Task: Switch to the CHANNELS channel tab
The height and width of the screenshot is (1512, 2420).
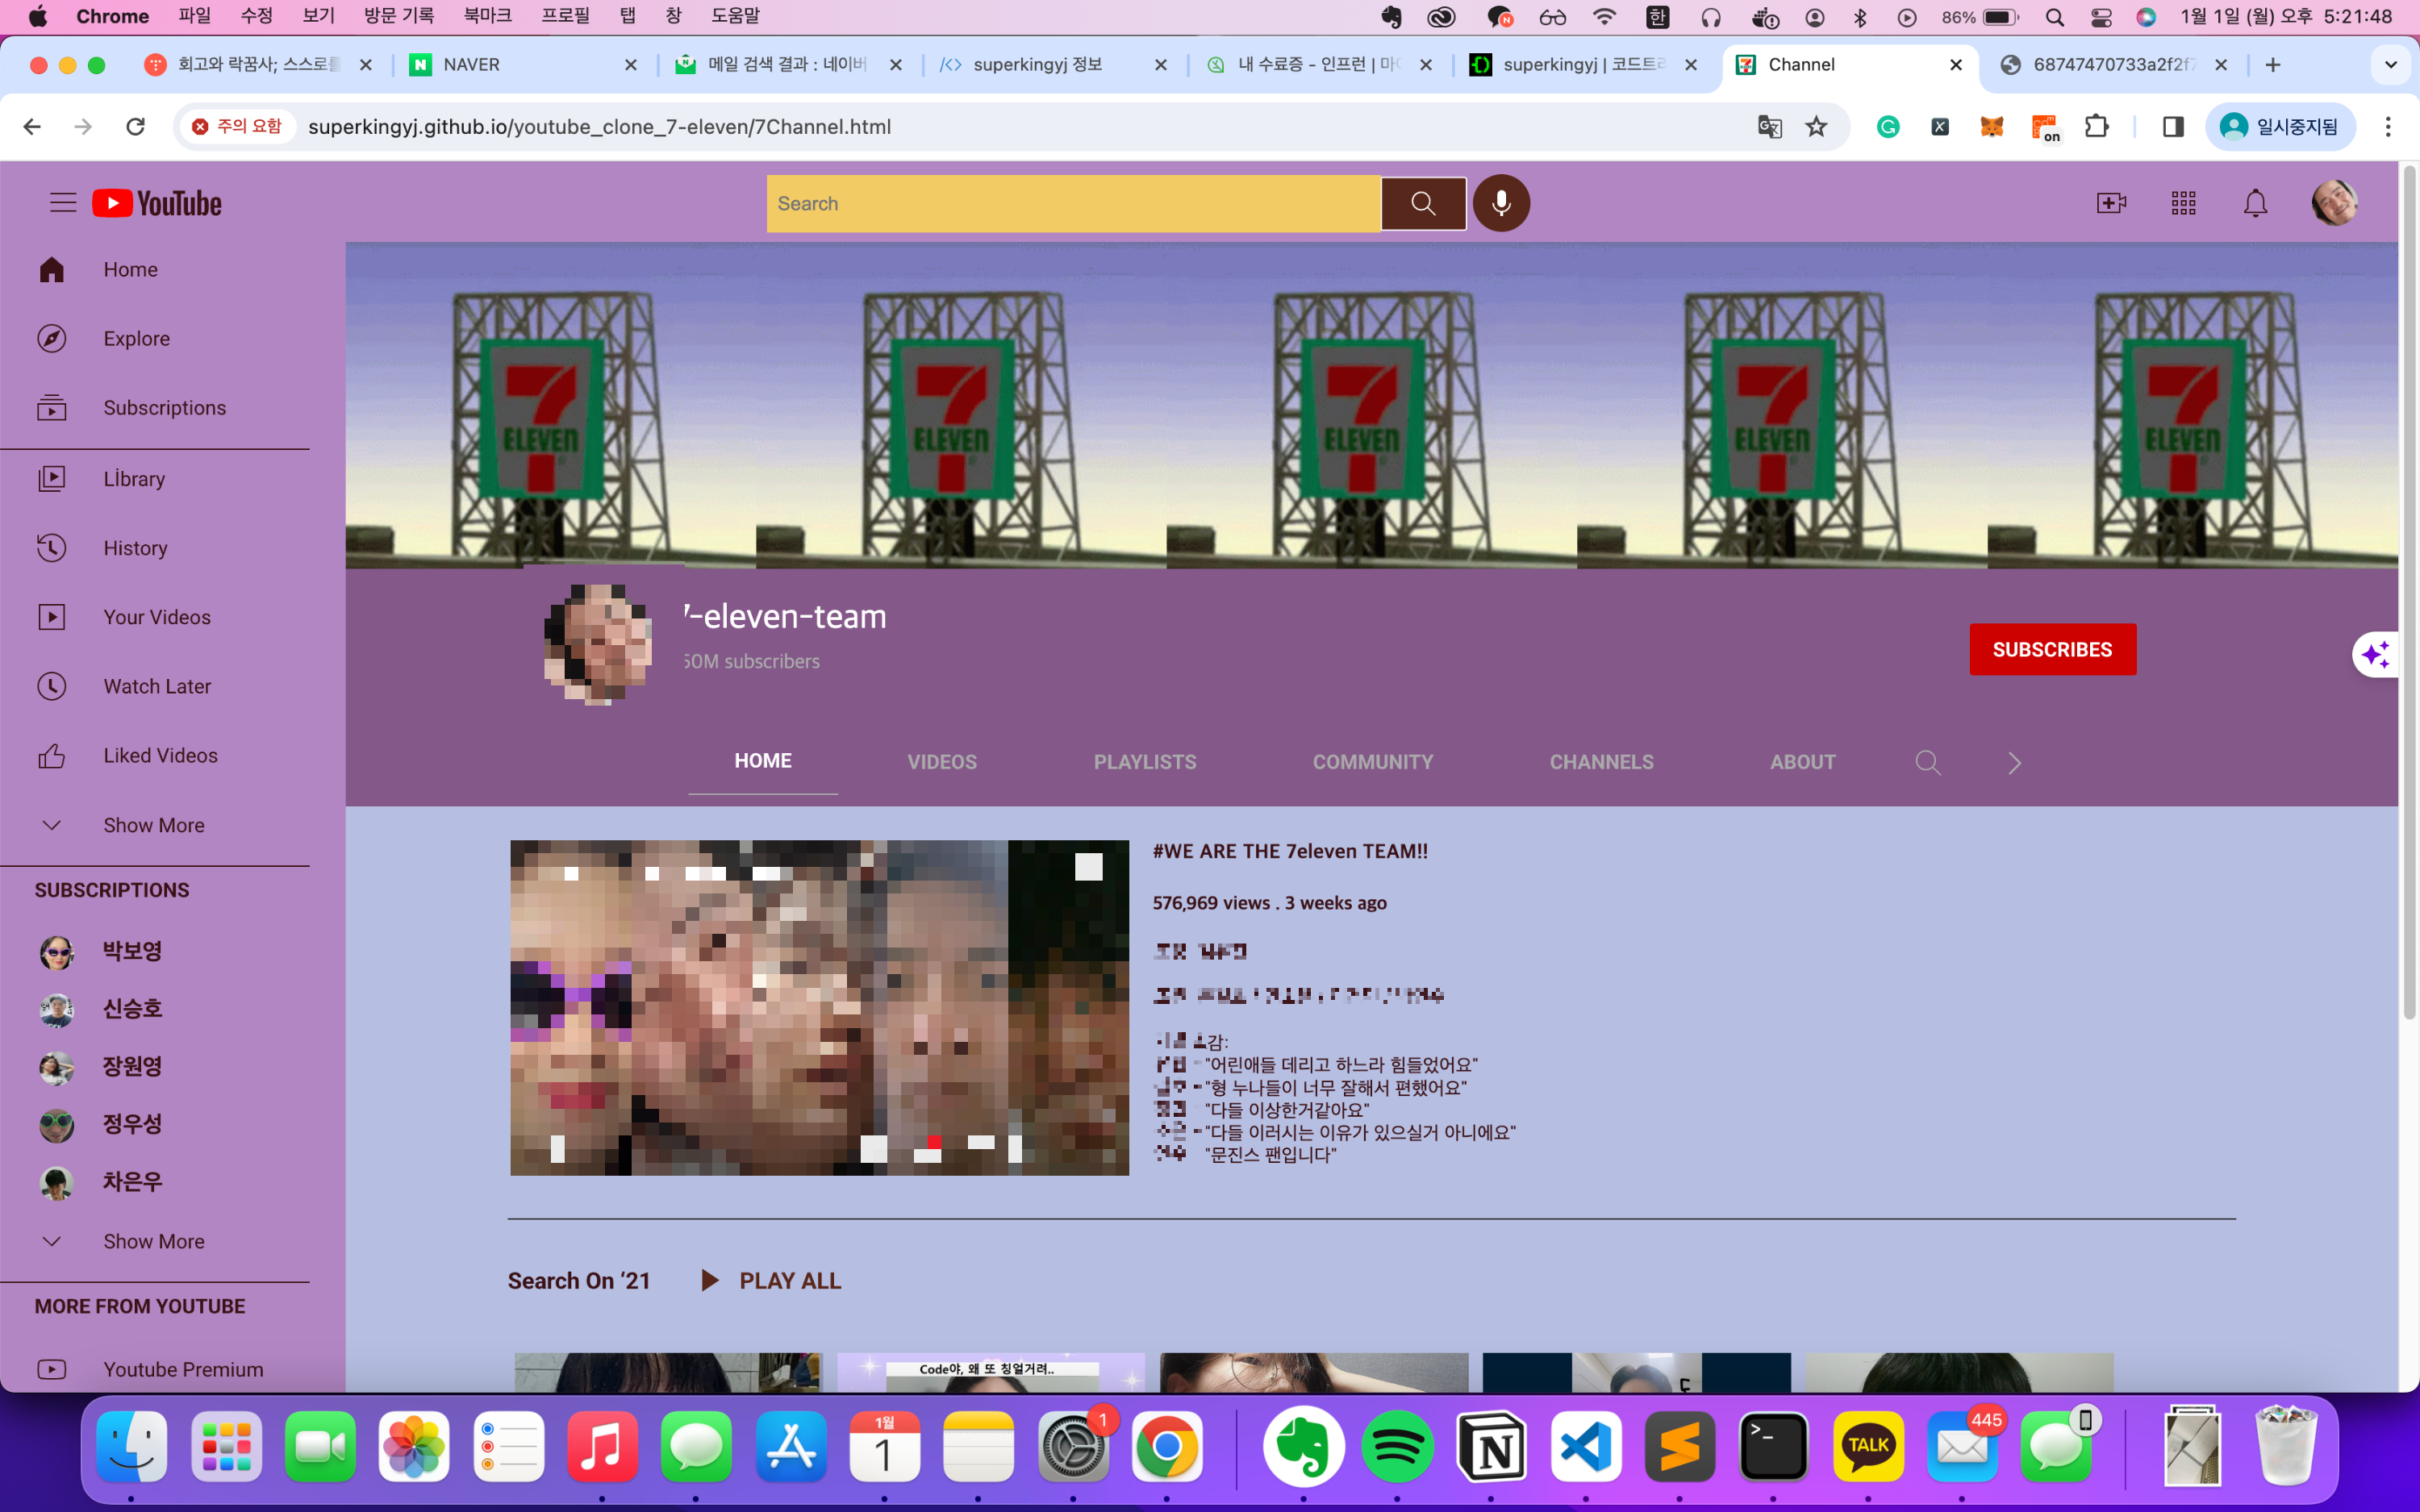Action: [1602, 762]
